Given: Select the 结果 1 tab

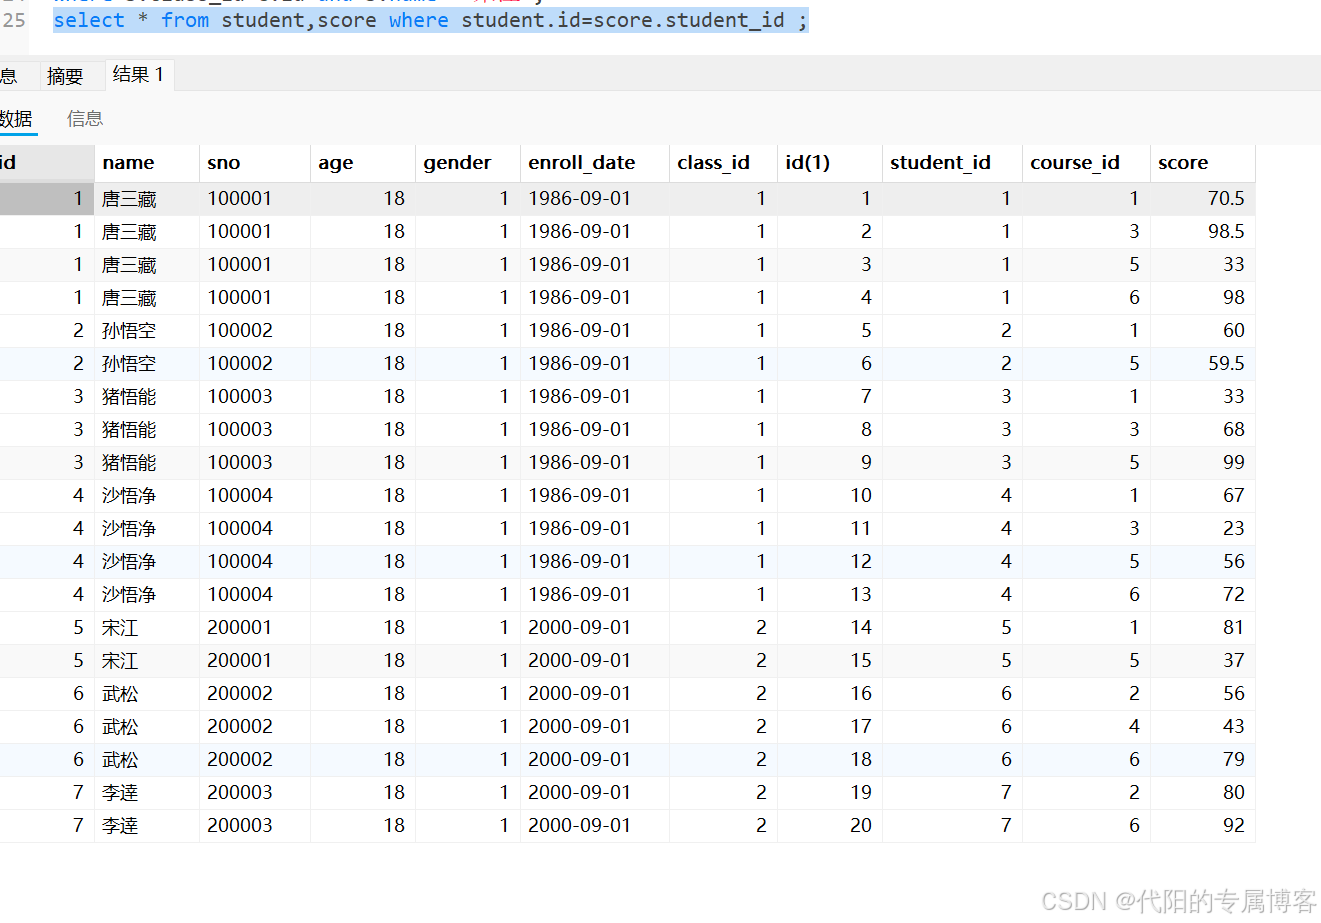Looking at the screenshot, I should click(x=138, y=75).
